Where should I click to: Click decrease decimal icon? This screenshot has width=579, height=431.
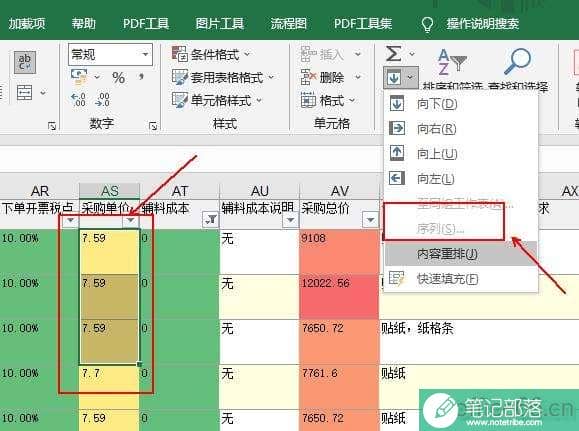pos(102,100)
